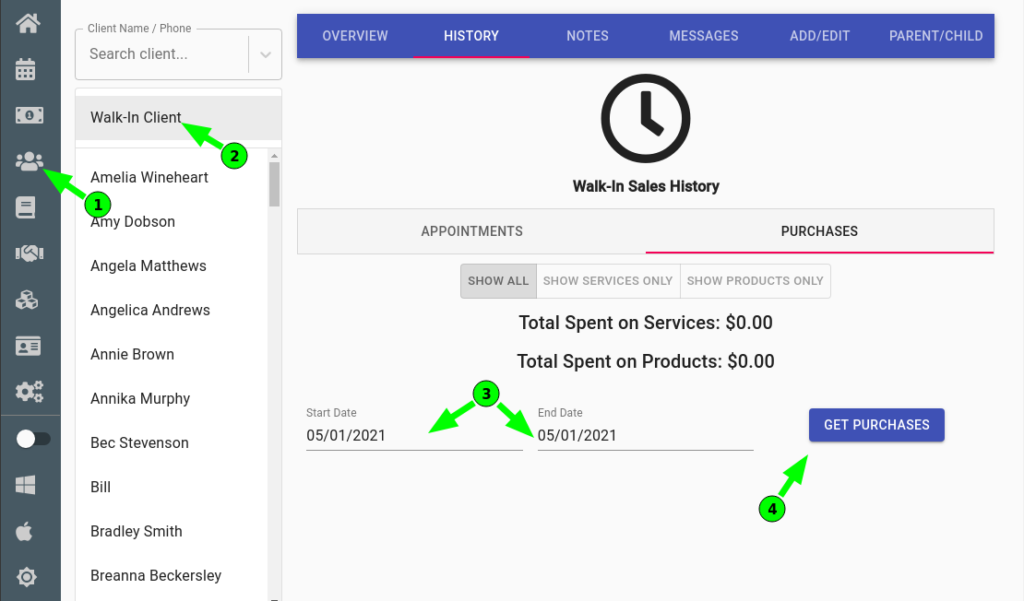
Task: Select client Bradley Smith
Action: [172, 531]
